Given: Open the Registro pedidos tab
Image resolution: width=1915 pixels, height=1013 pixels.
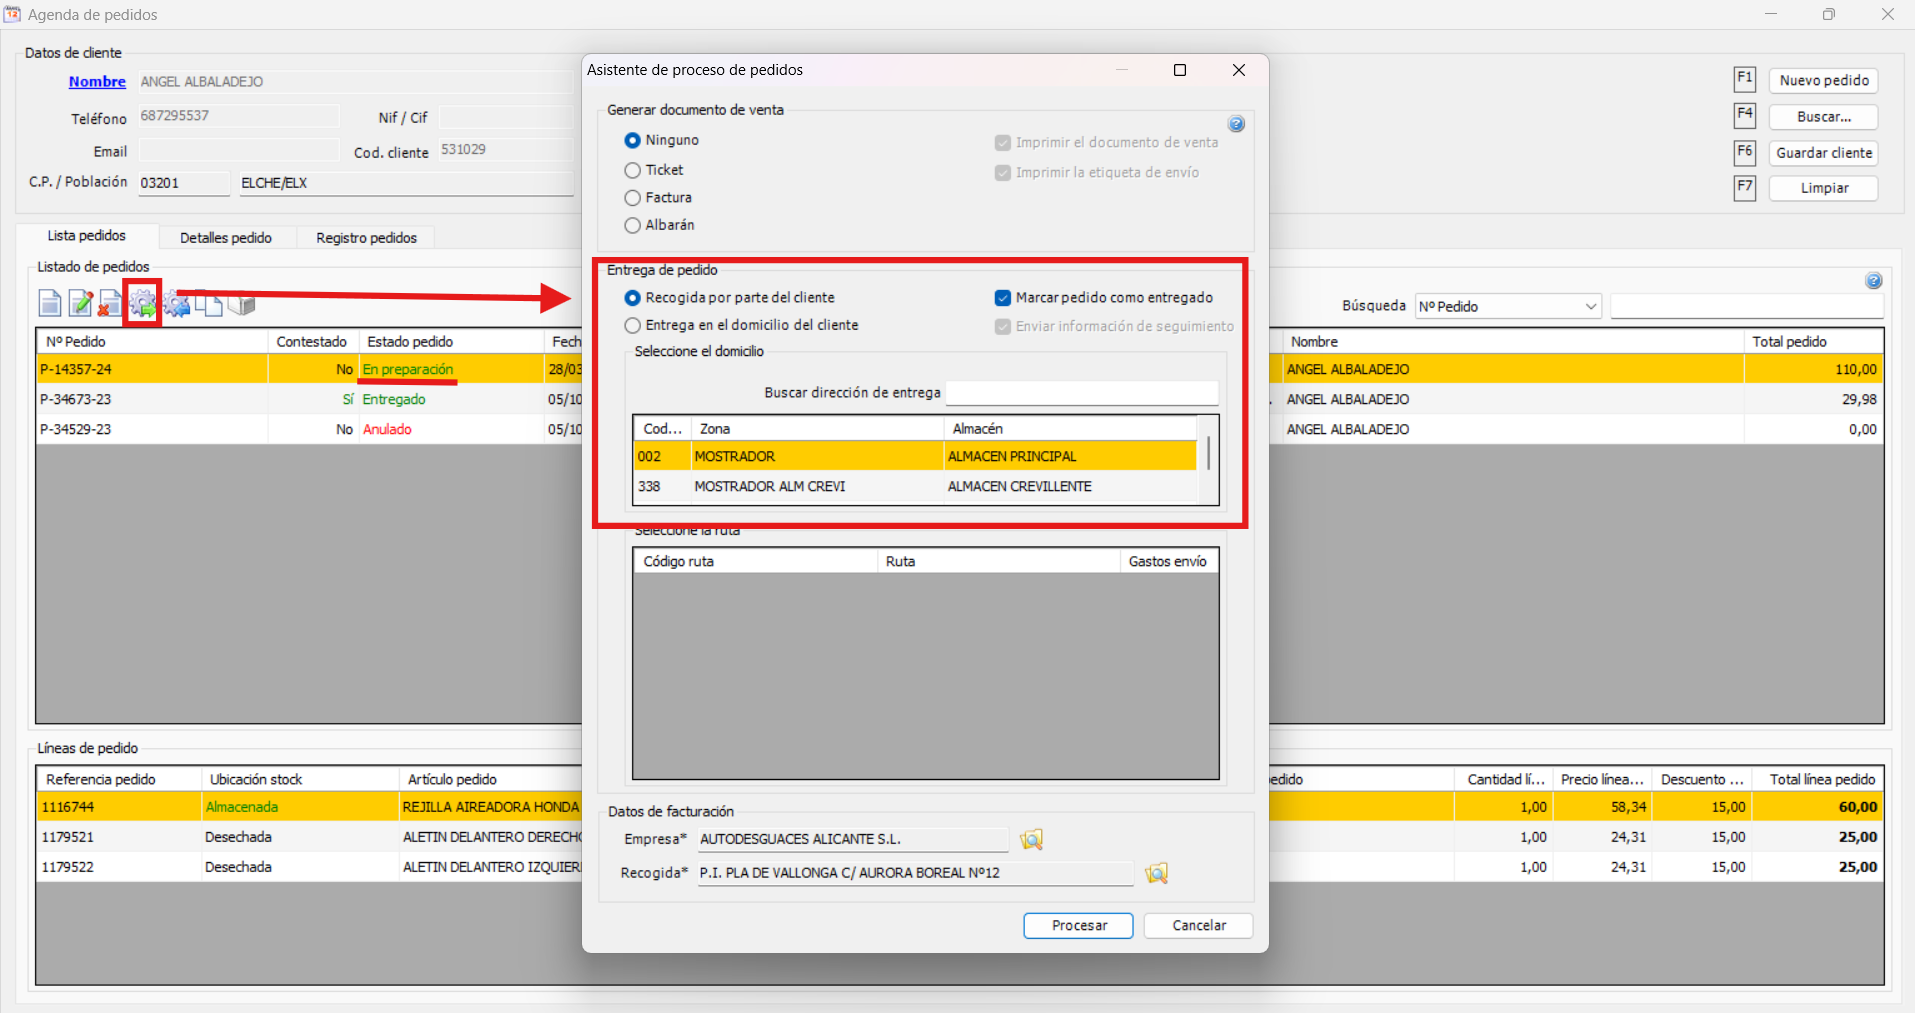Looking at the screenshot, I should (x=366, y=238).
